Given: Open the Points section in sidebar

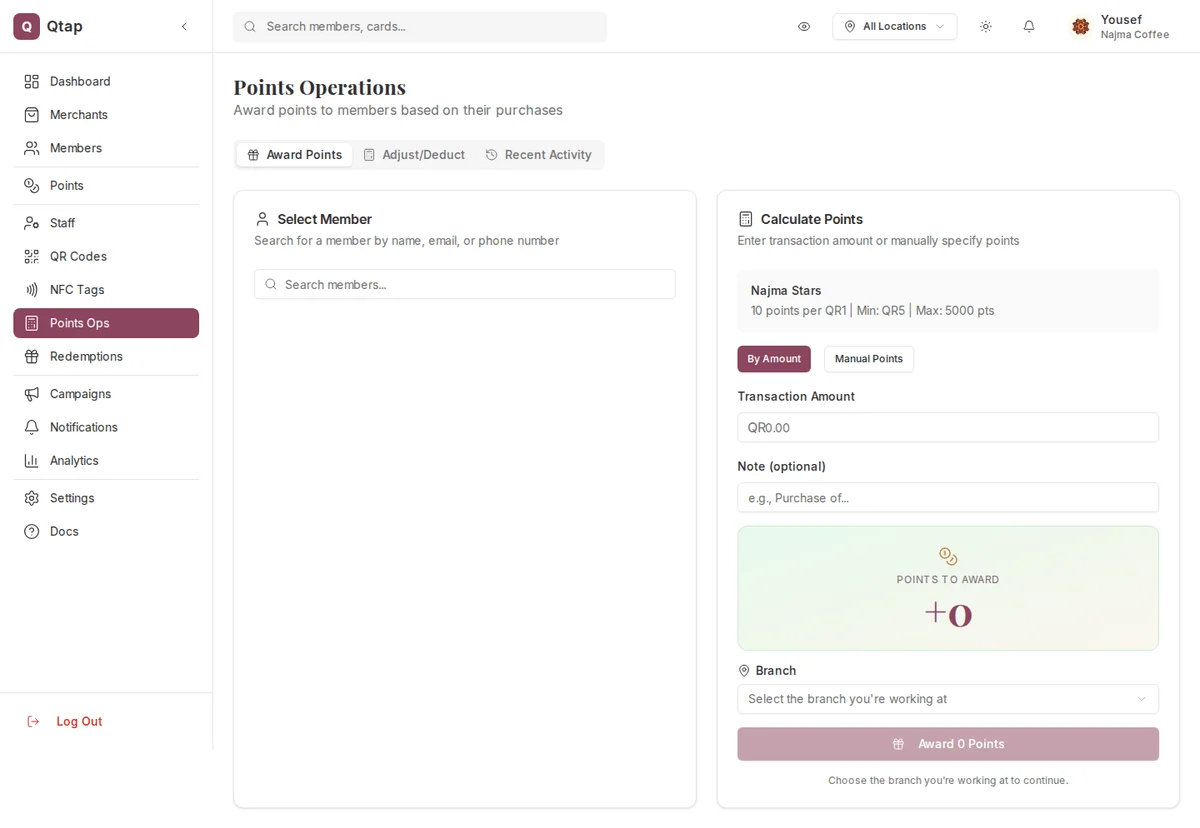Looking at the screenshot, I should click(106, 186).
